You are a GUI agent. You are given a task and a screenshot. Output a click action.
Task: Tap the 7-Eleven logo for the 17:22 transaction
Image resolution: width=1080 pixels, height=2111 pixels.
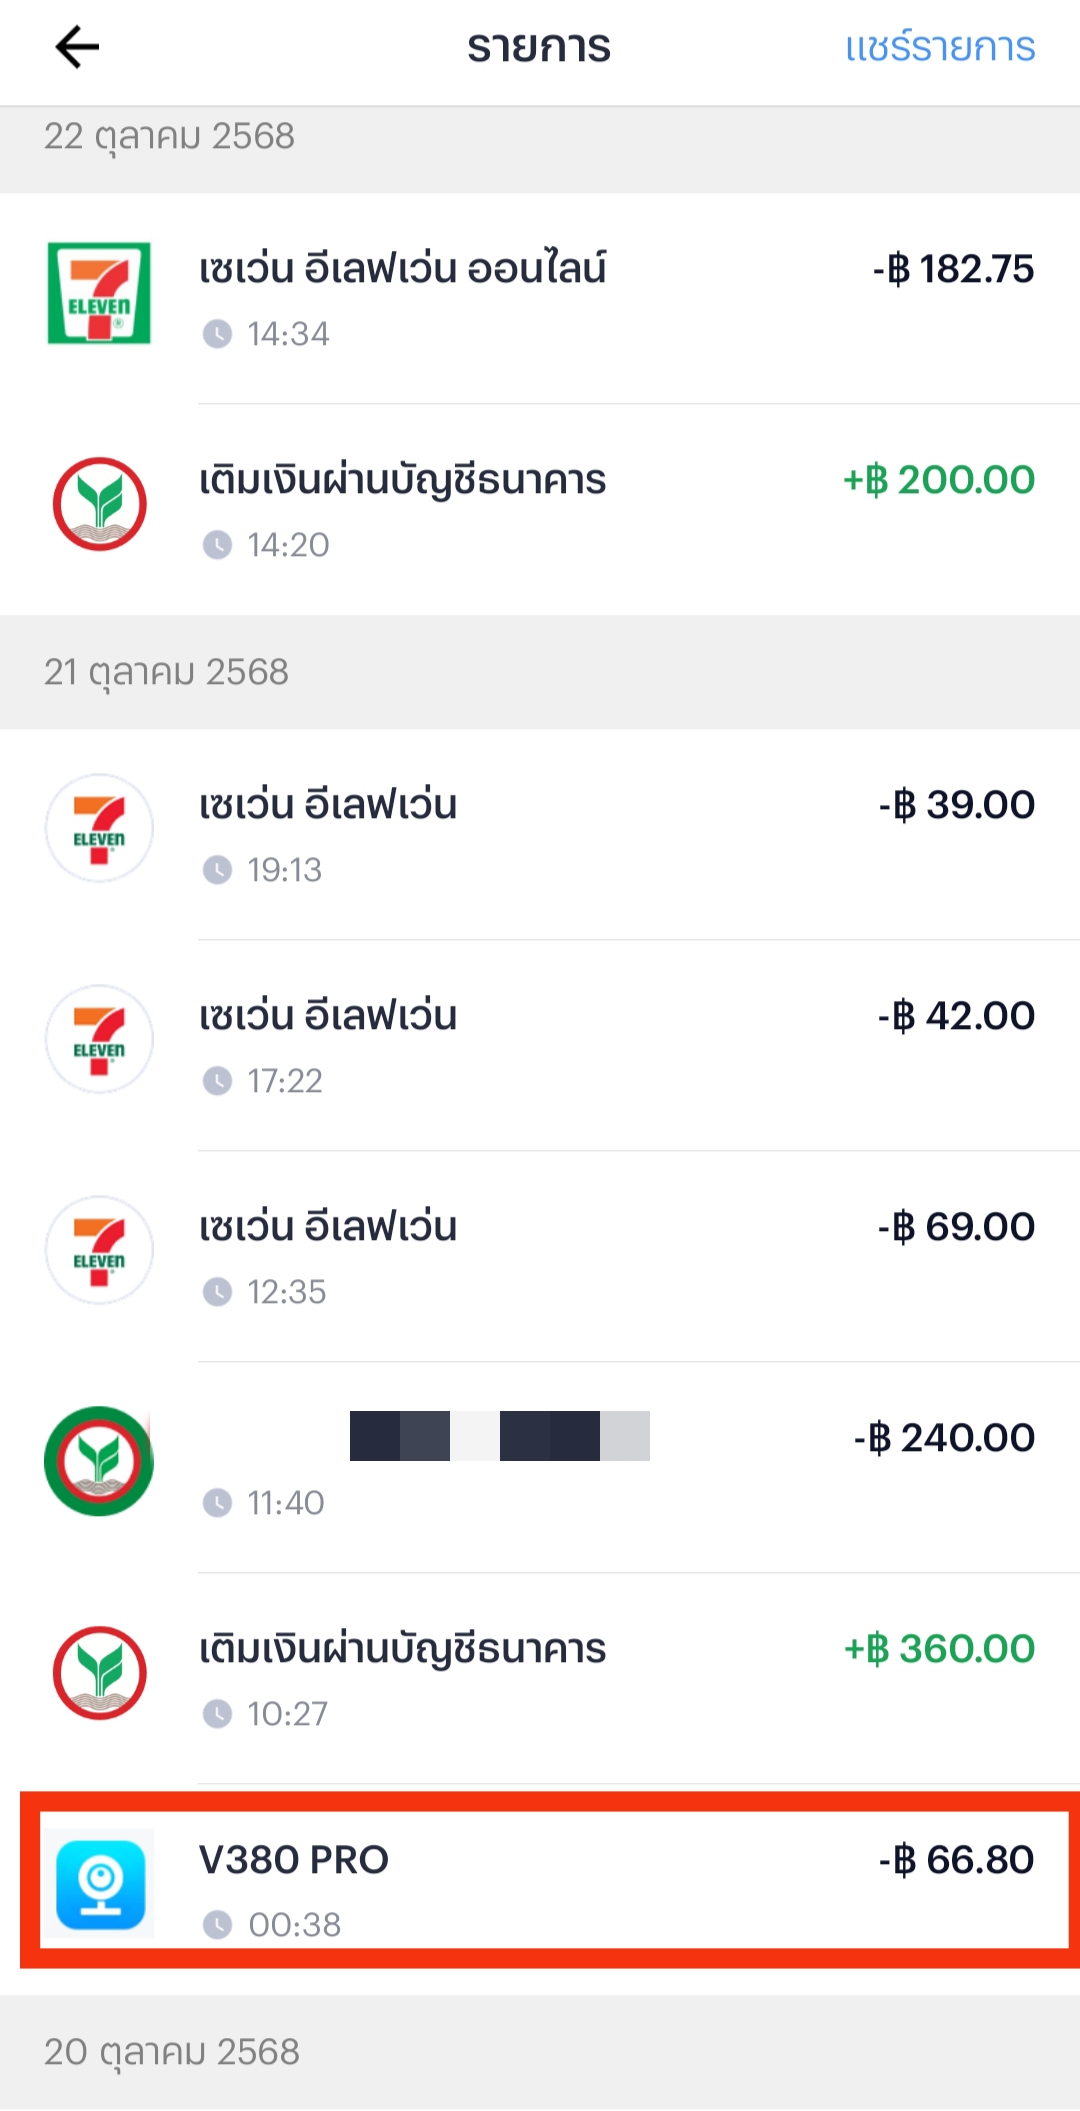(x=99, y=1039)
